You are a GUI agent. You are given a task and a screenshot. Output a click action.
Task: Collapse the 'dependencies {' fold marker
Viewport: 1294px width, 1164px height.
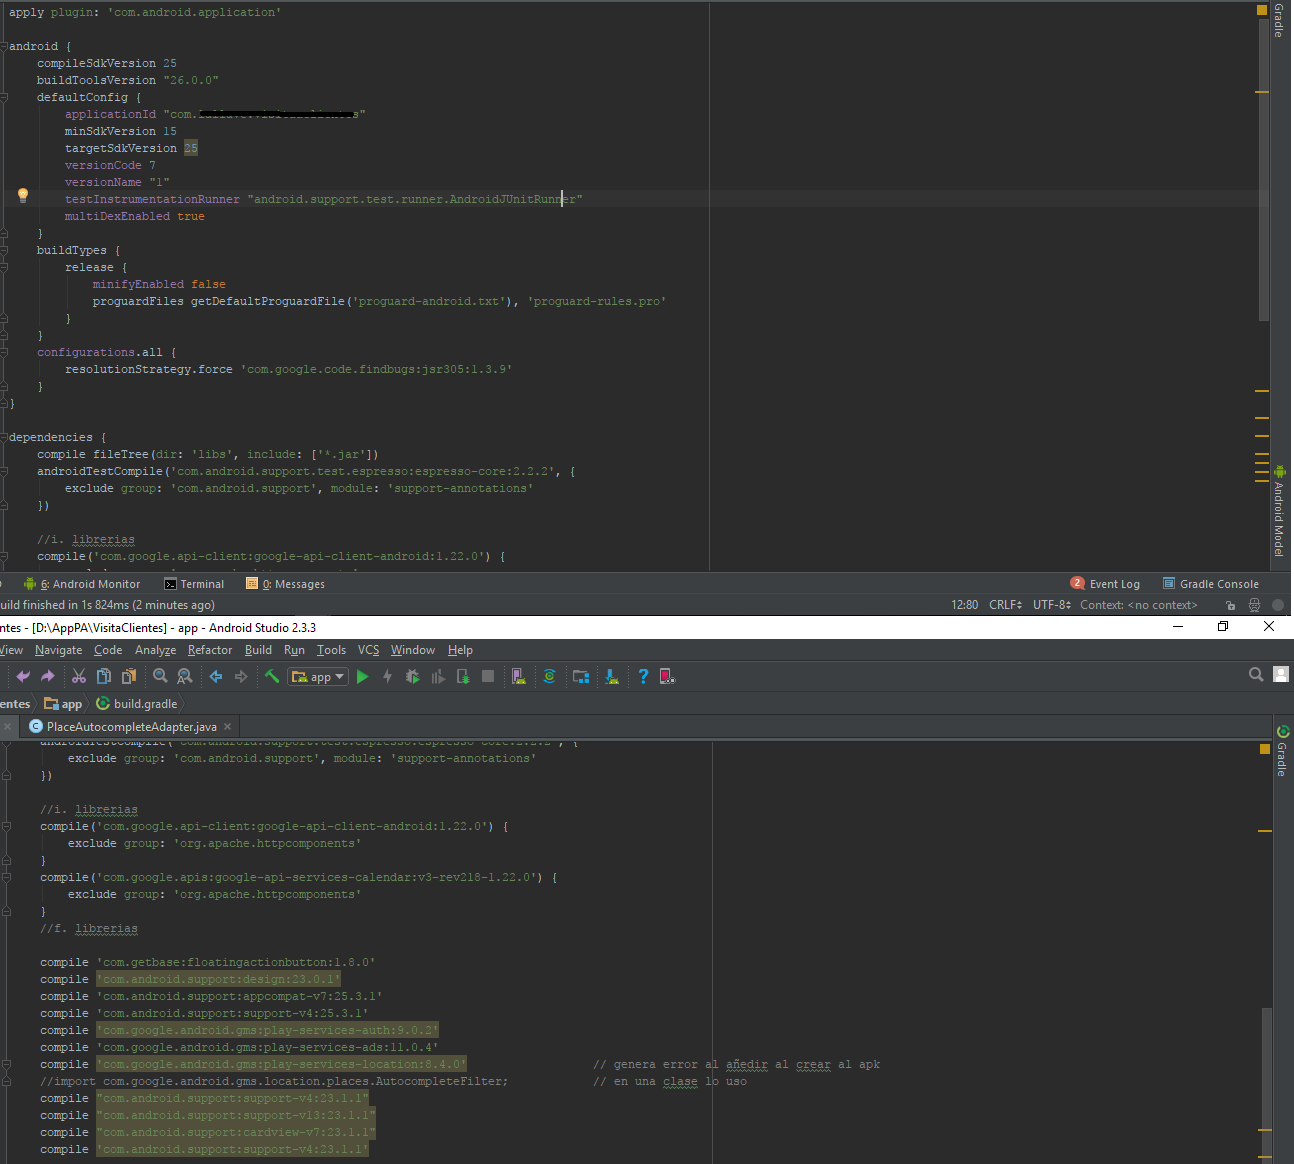4,437
